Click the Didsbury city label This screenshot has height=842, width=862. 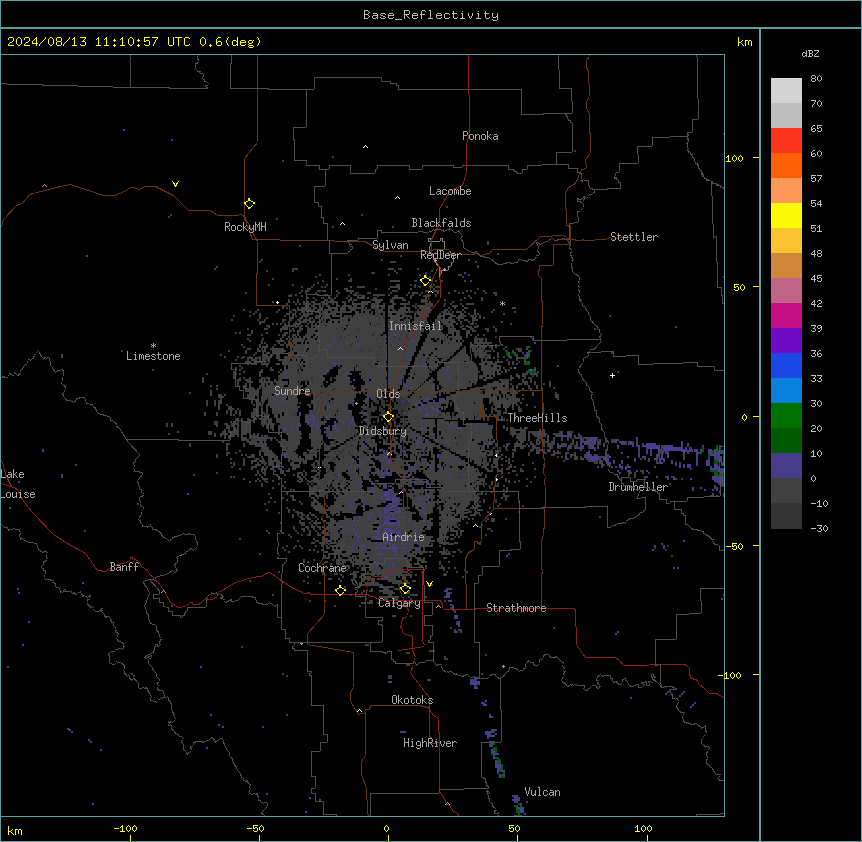pos(383,431)
